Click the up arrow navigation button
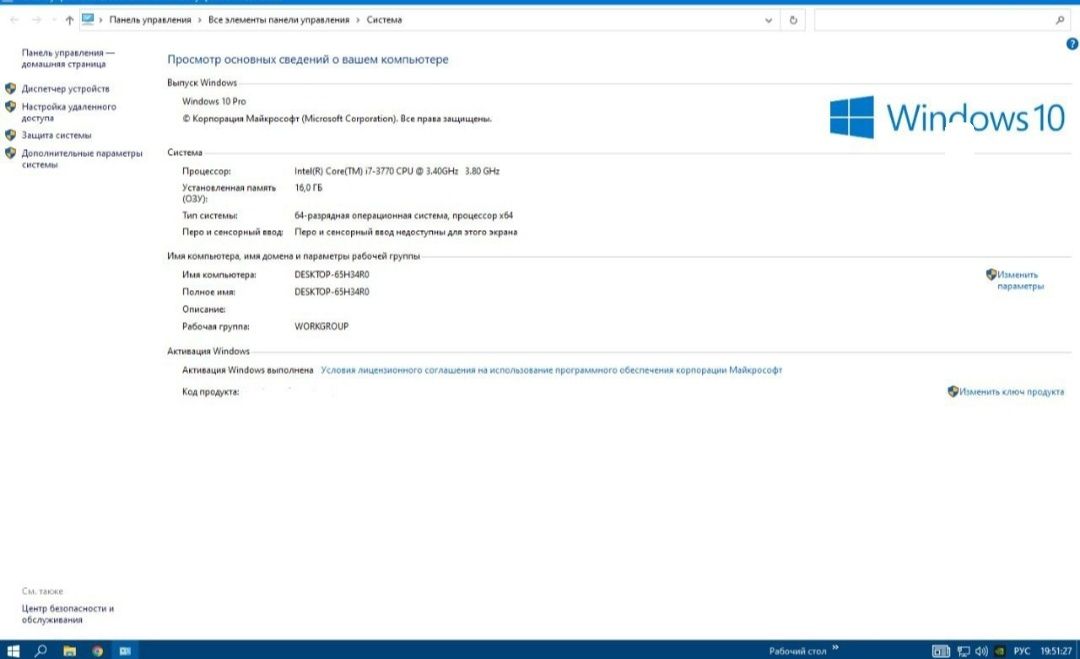This screenshot has height=659, width=1080. (x=69, y=20)
